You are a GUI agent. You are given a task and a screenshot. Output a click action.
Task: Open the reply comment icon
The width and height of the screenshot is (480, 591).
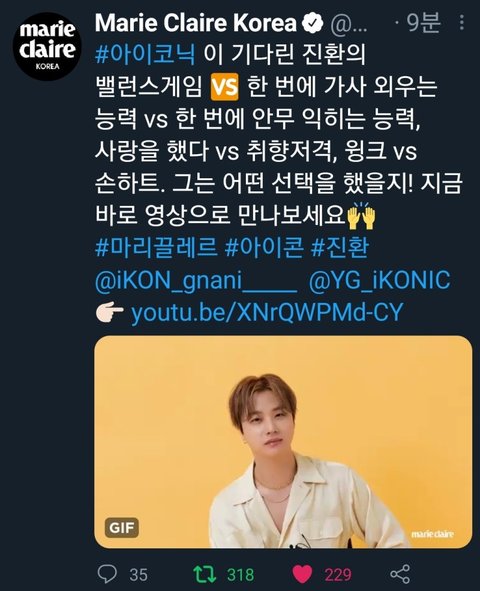[107, 574]
